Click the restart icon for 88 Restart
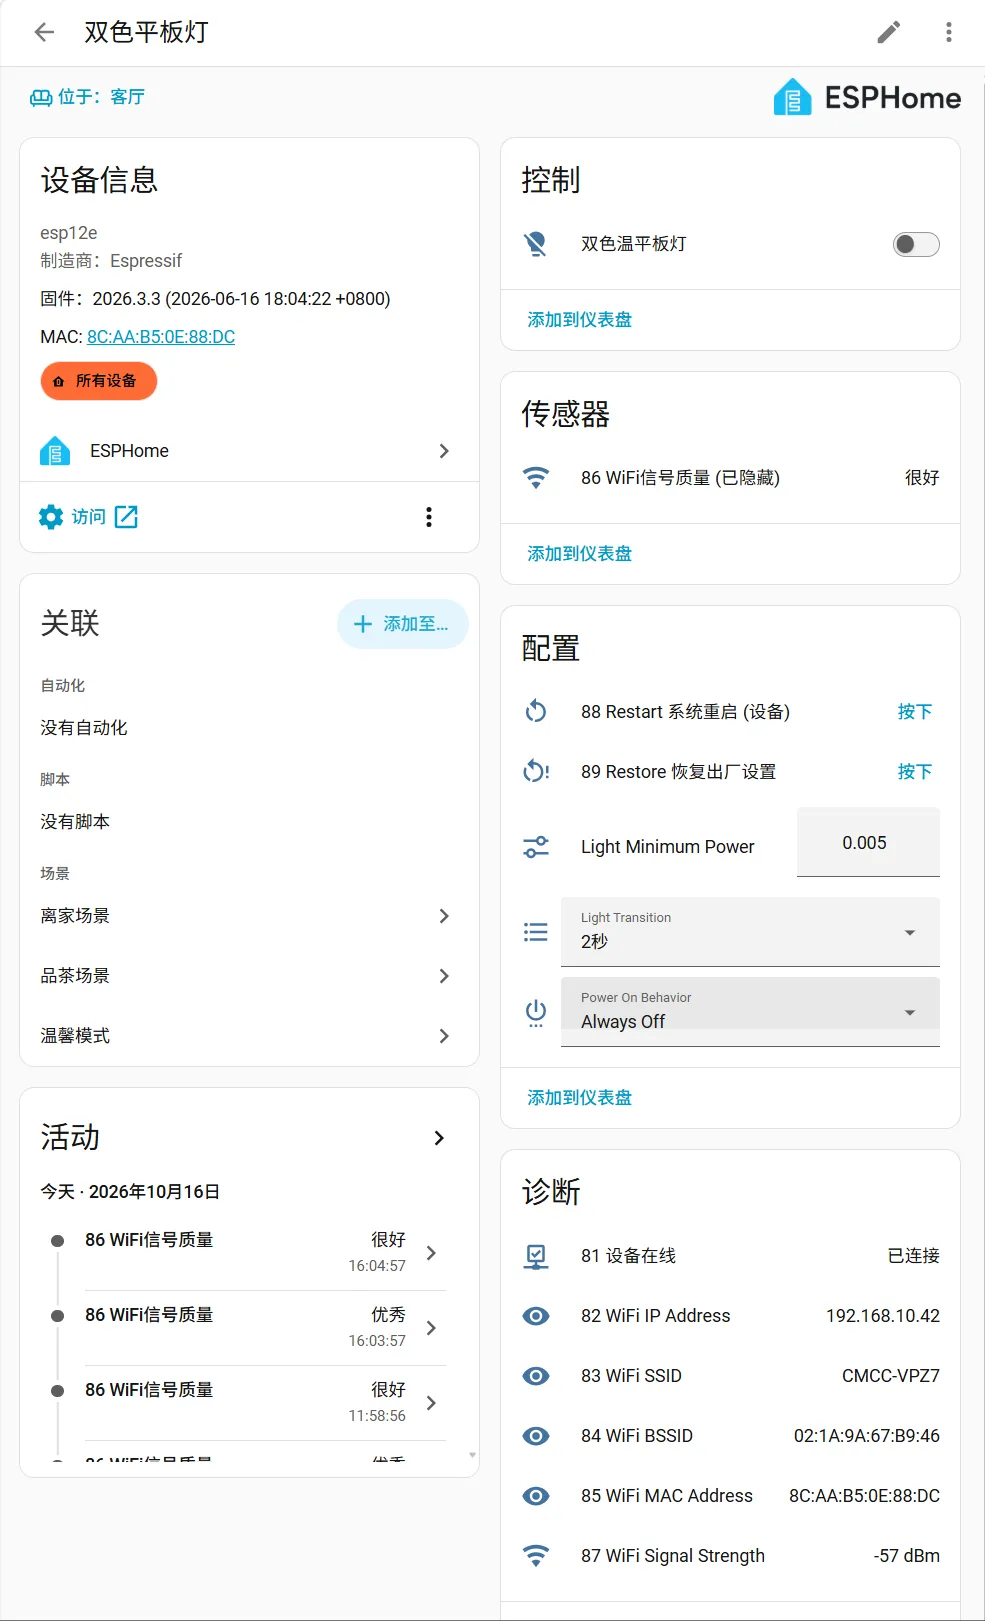 tap(536, 712)
